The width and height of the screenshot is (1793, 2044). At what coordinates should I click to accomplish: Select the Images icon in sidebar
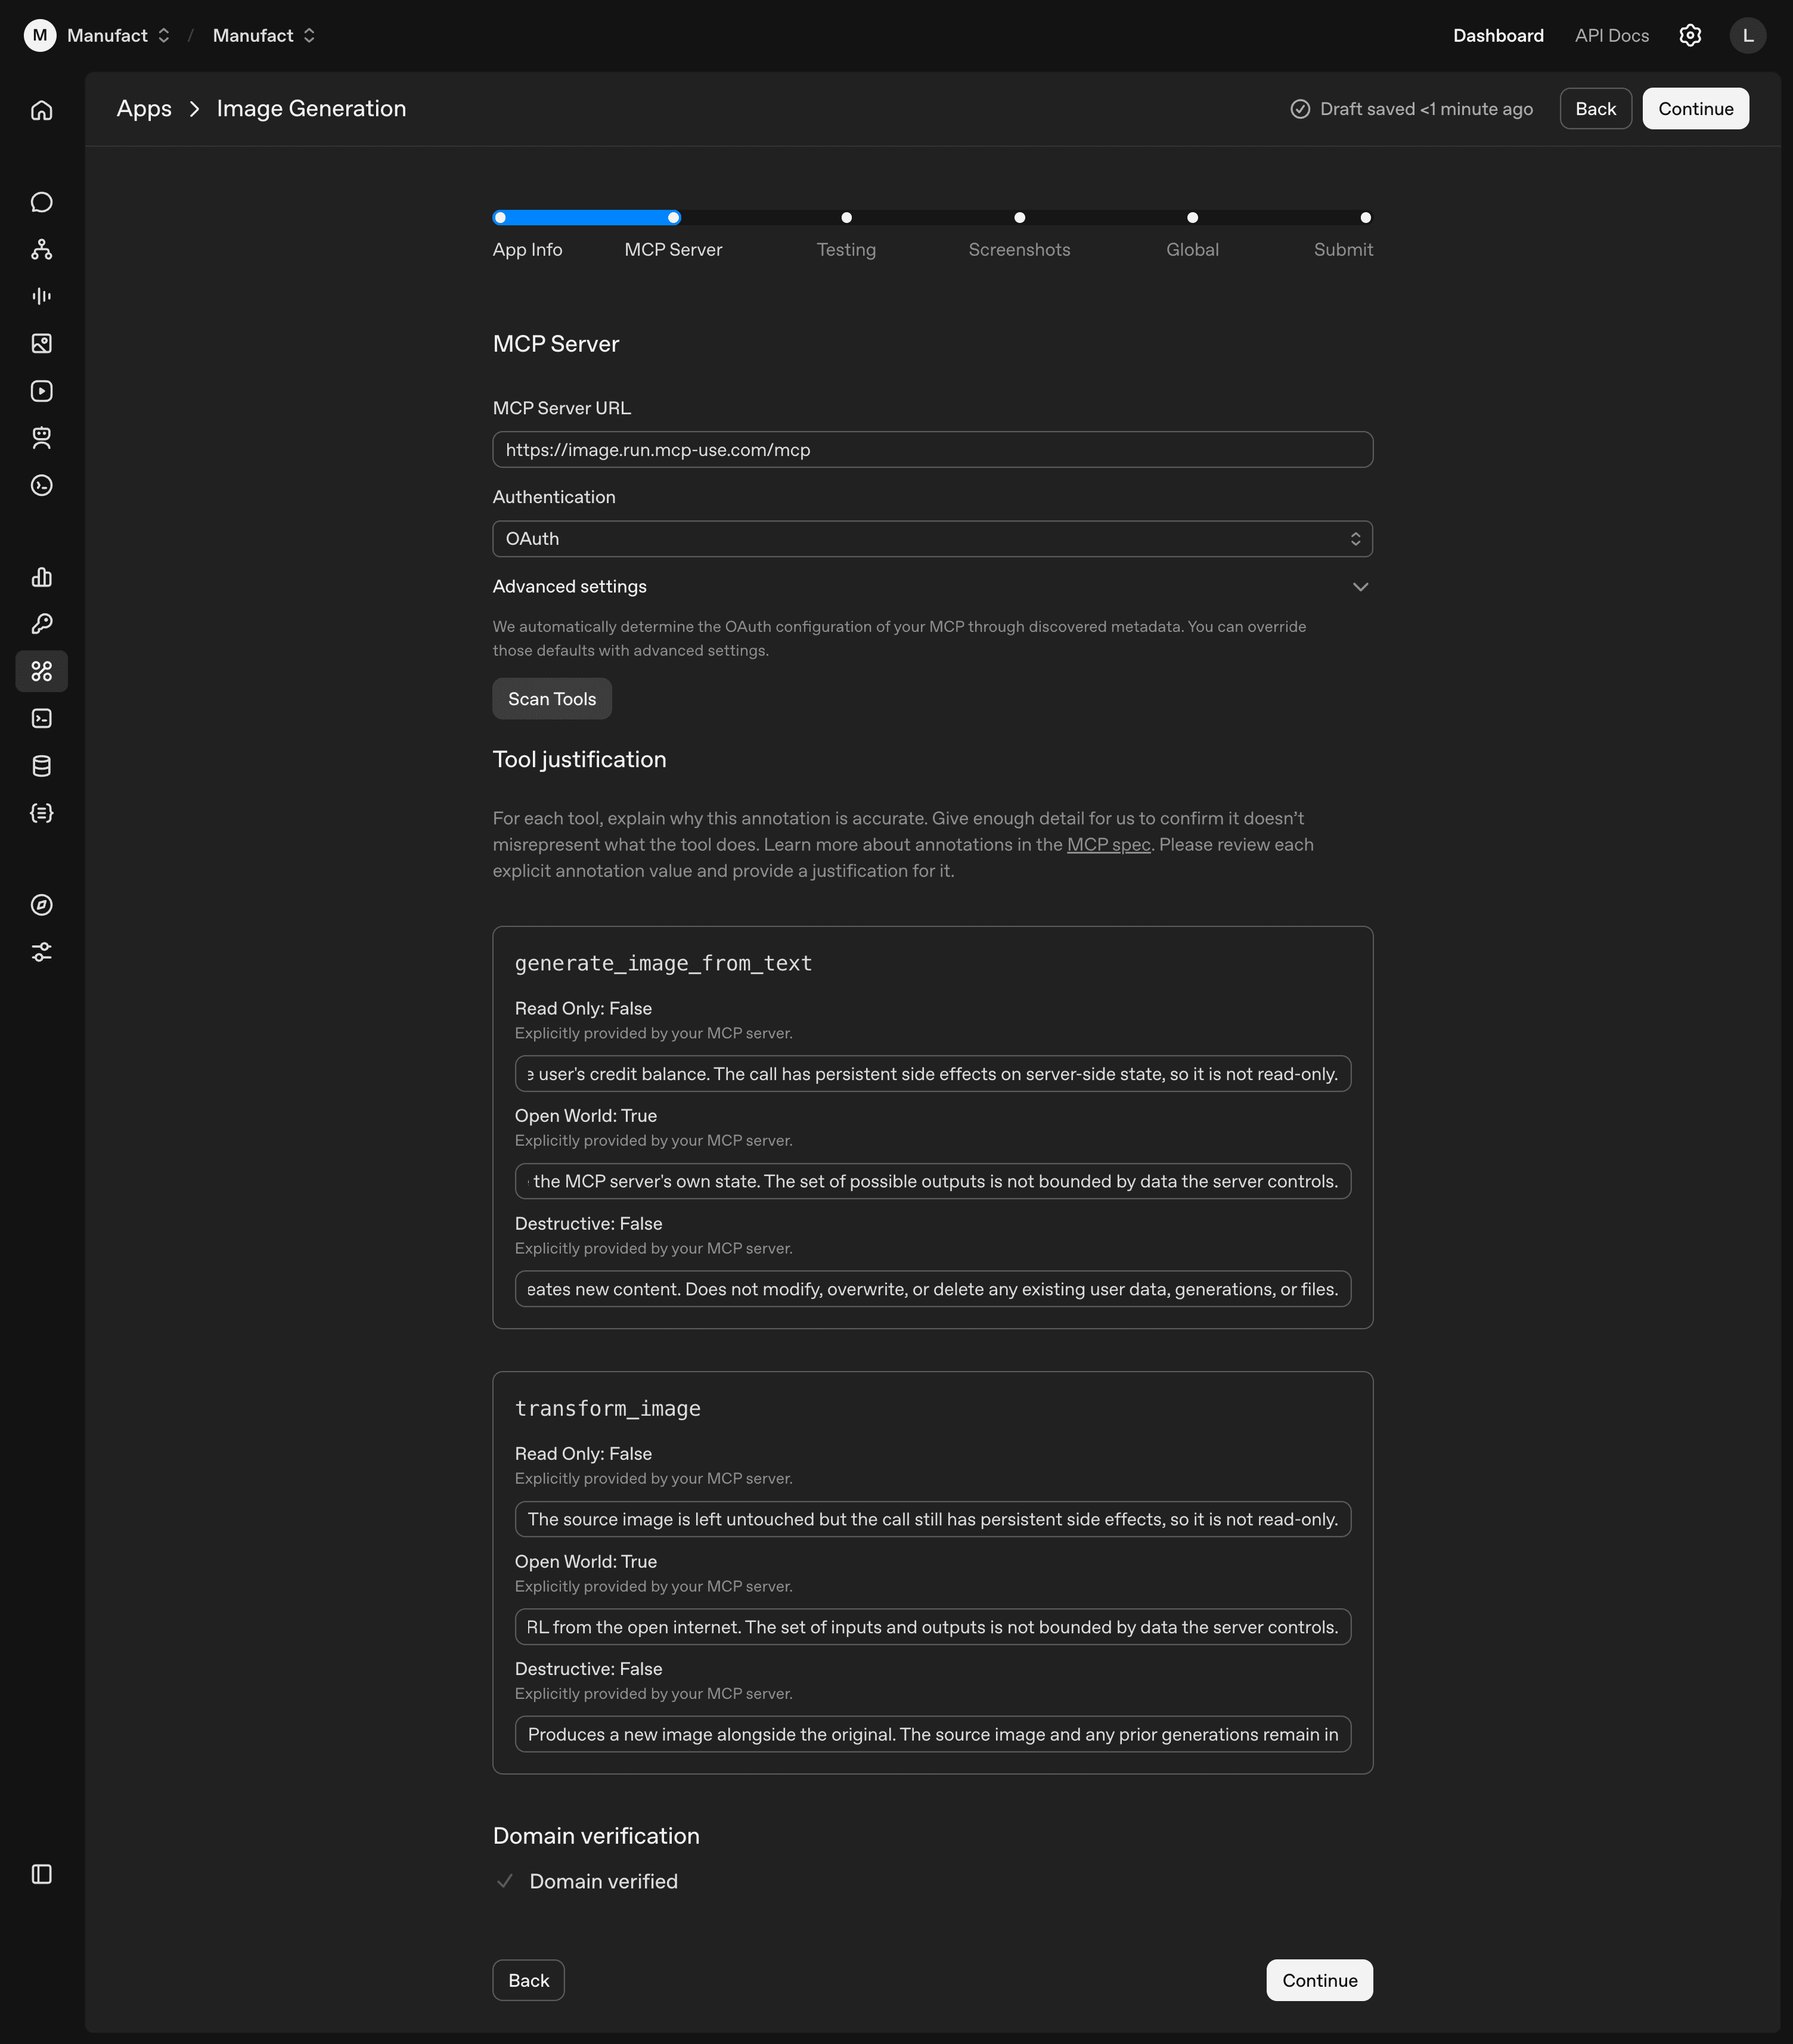[x=41, y=343]
